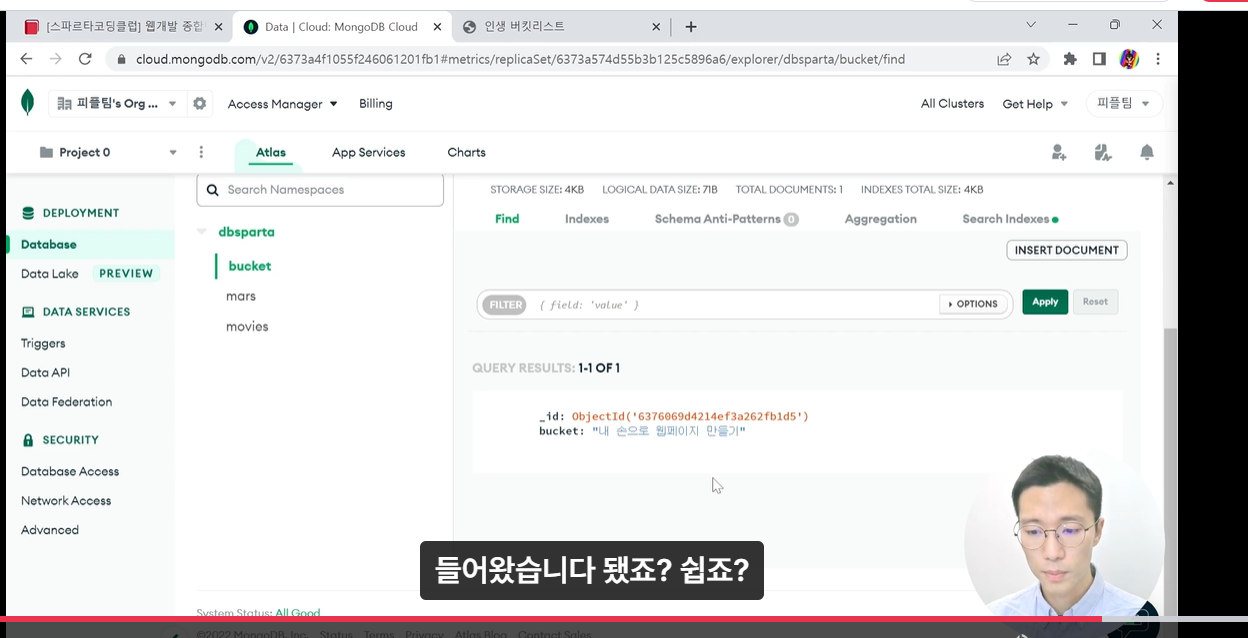The width and height of the screenshot is (1248, 638).
Task: Go to All Clusters
Action: (952, 104)
